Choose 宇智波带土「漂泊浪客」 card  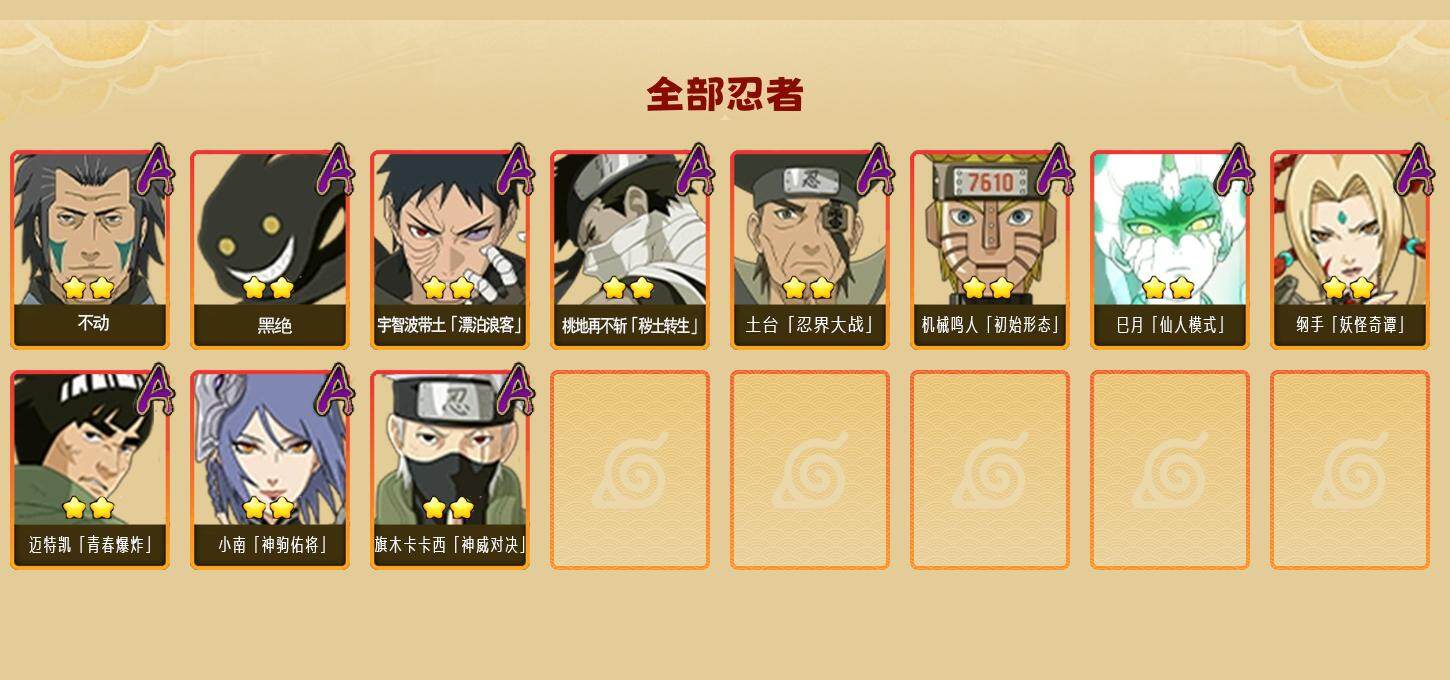click(450, 250)
